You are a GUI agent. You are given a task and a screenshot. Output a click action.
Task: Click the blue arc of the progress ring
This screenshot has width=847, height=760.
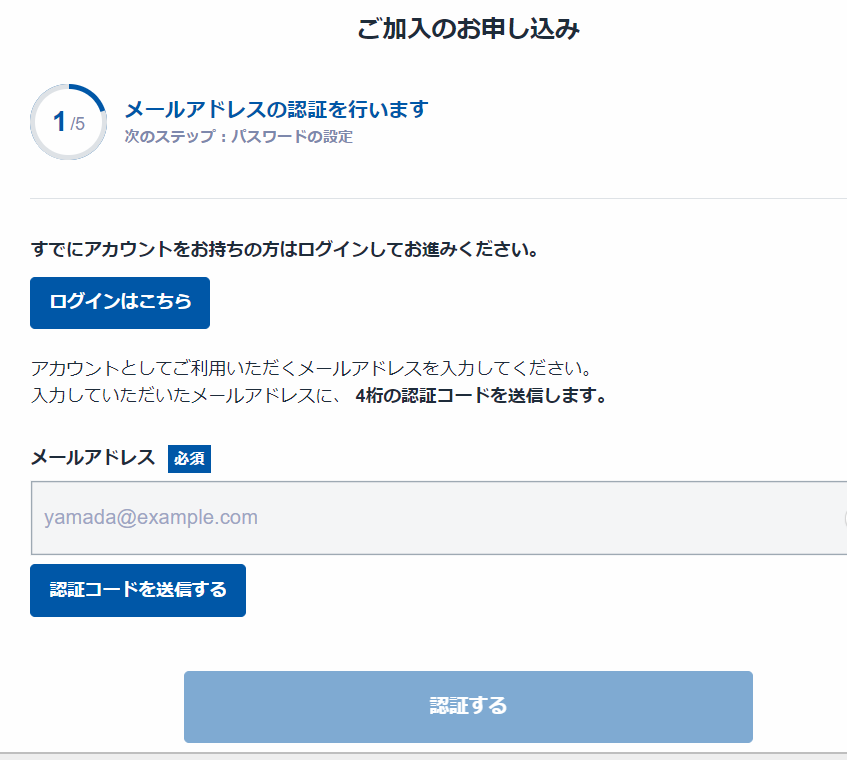click(x=93, y=93)
